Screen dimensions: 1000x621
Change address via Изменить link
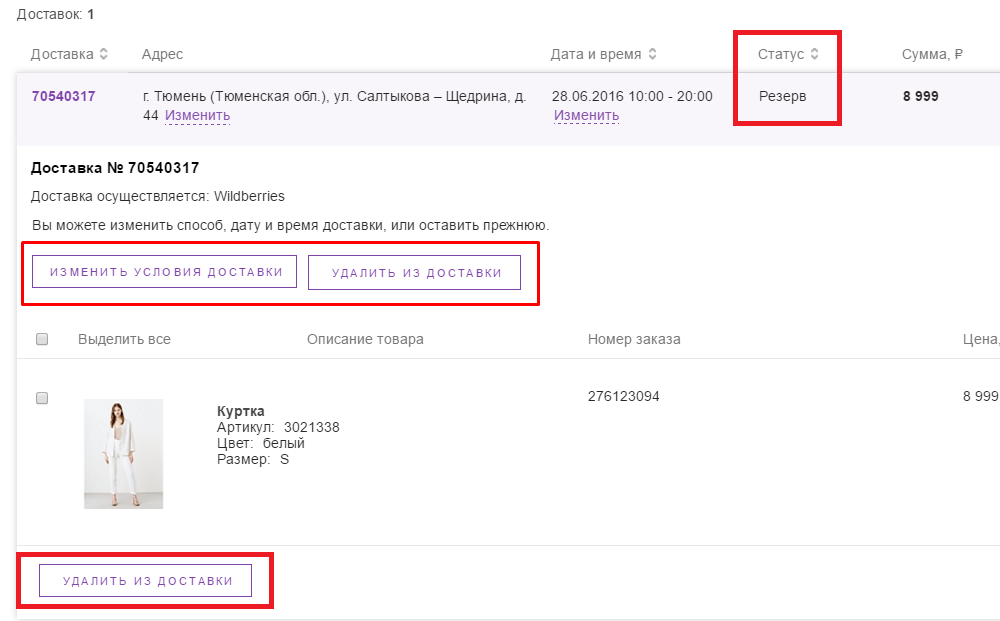pos(198,115)
